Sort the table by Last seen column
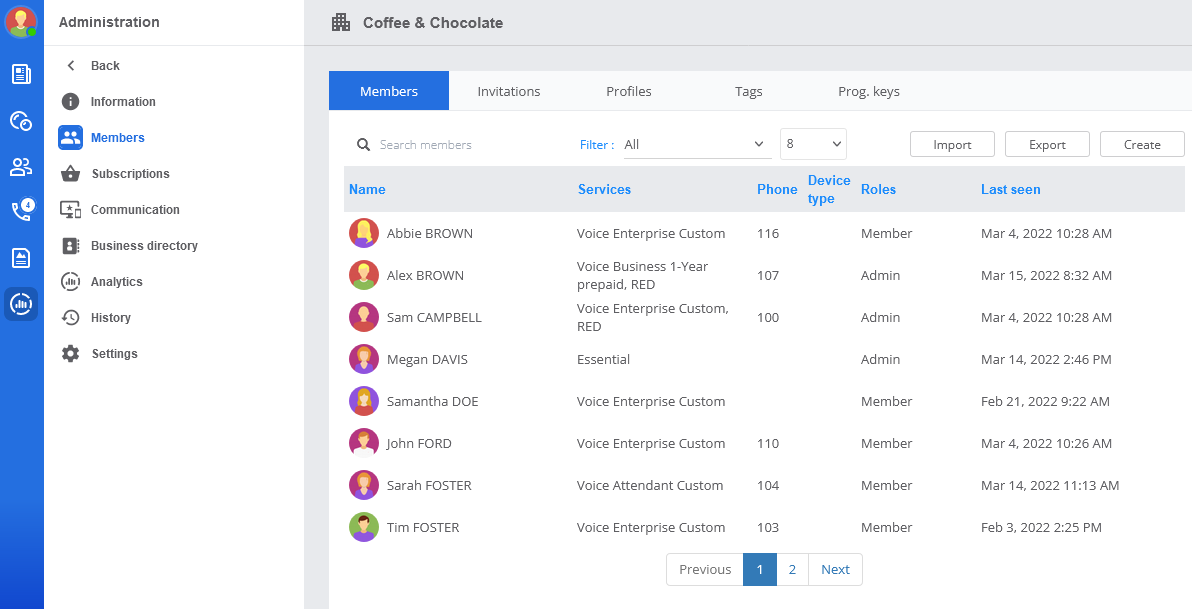Viewport: 1192px width, 609px height. (x=1010, y=189)
